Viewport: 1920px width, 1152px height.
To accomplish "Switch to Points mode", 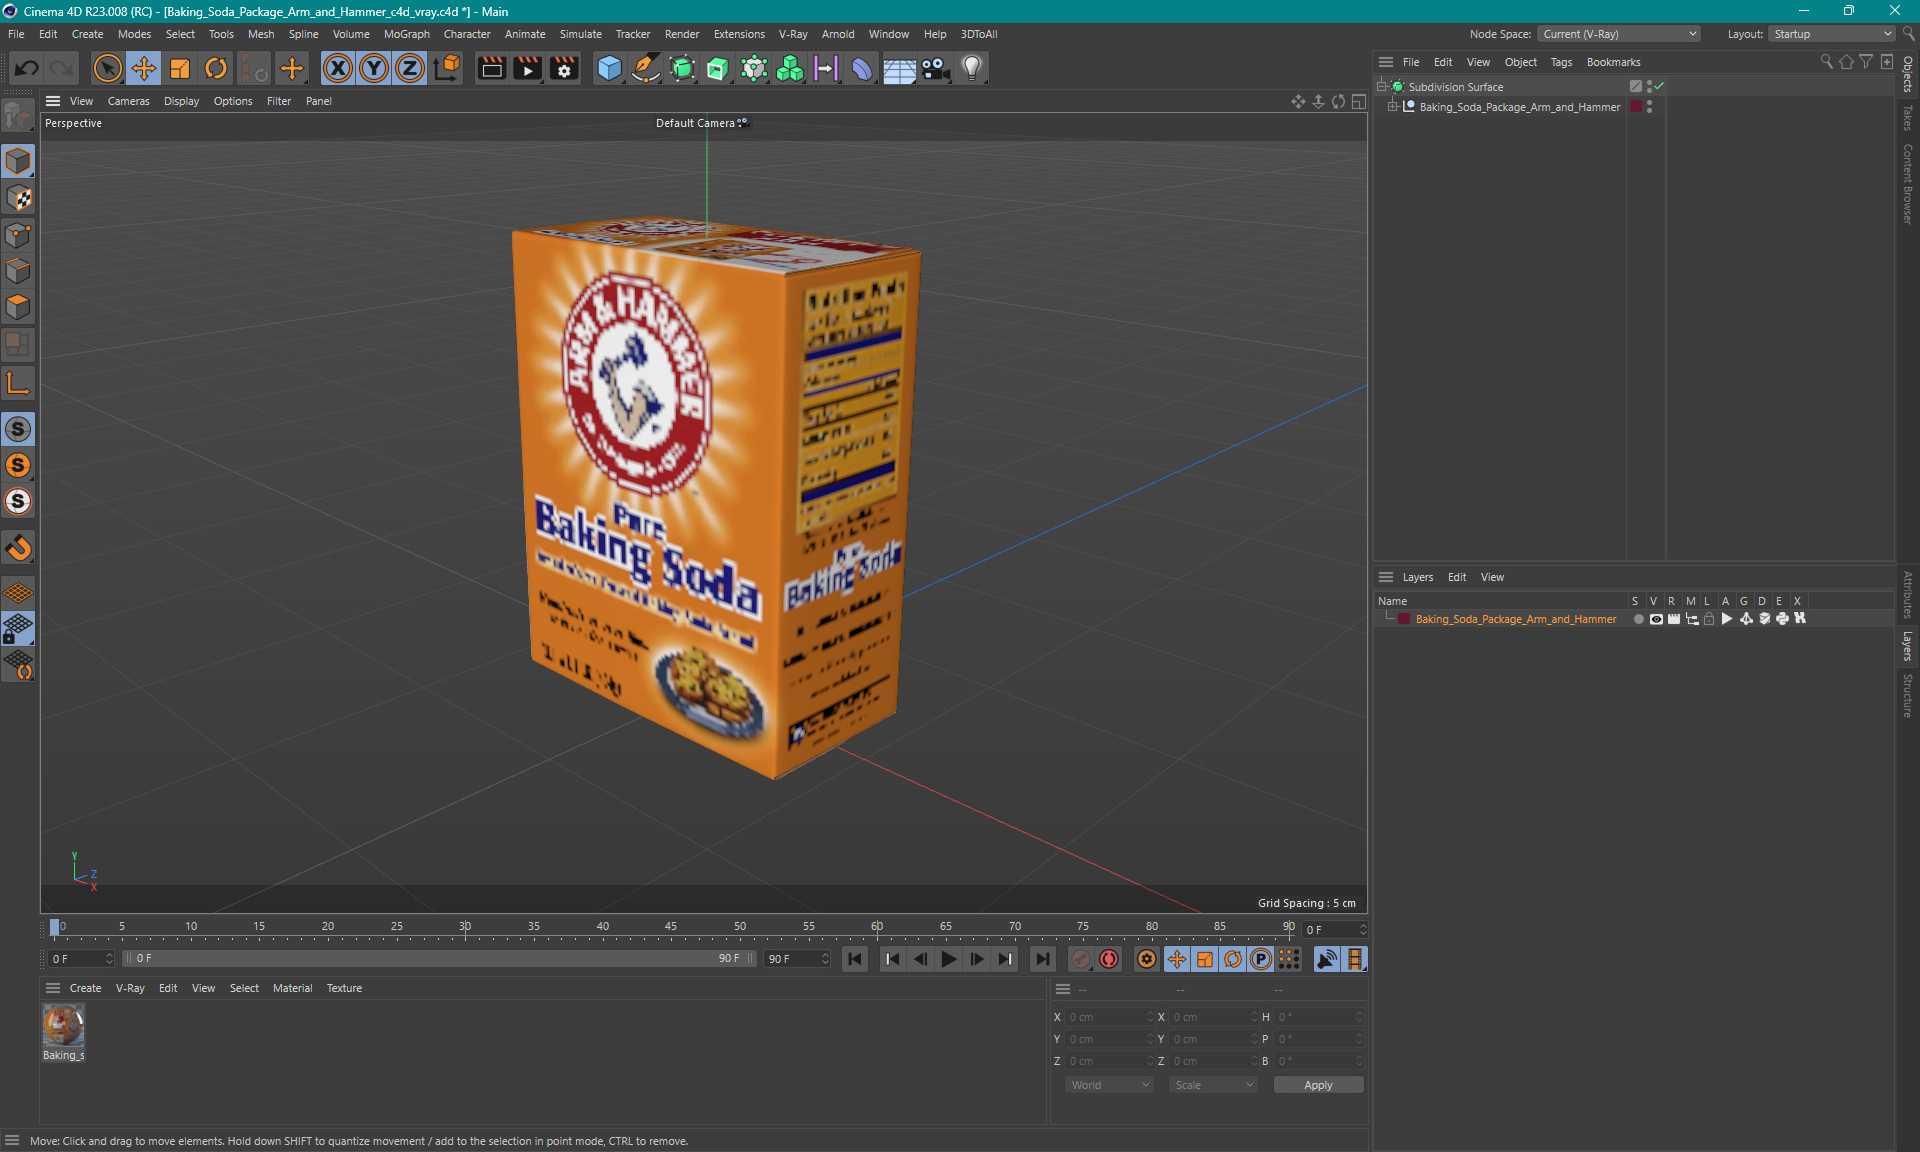I will 18,235.
